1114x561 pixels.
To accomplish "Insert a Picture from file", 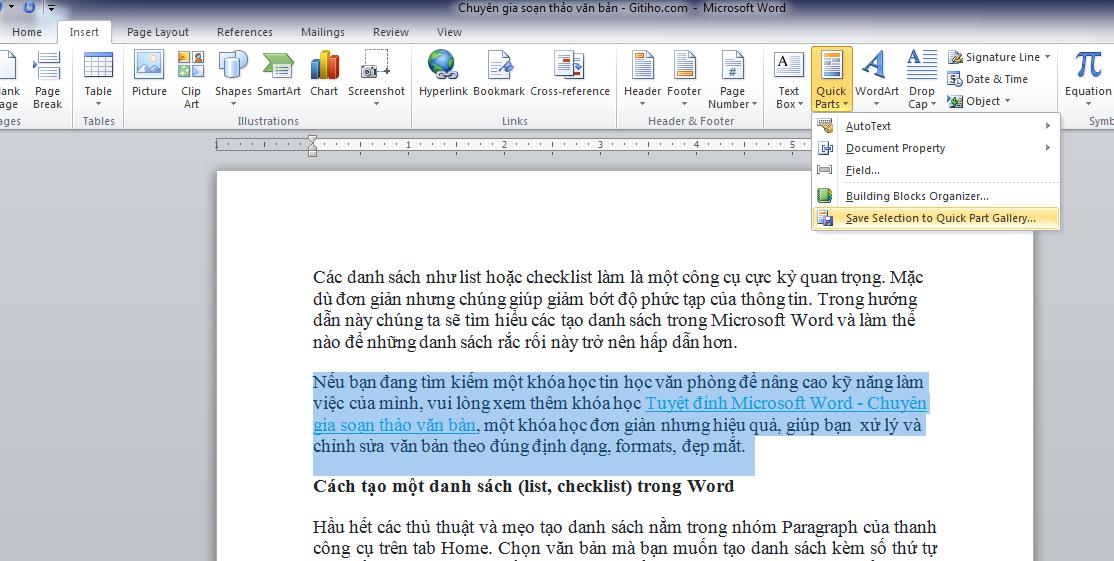I will (149, 74).
